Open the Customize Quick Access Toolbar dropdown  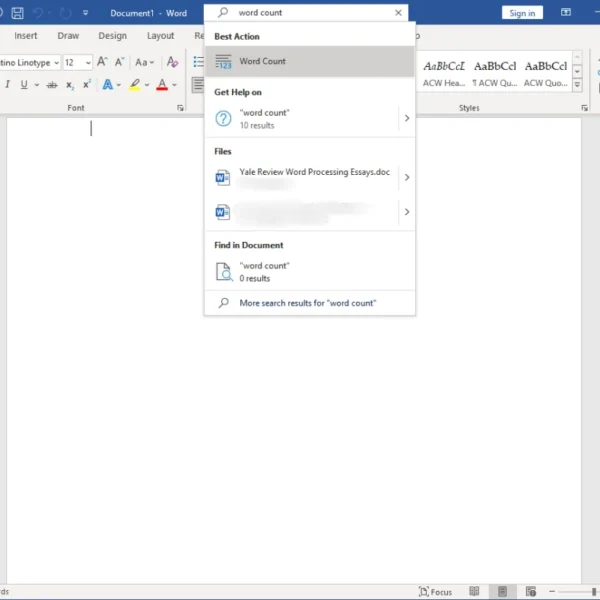(x=85, y=13)
